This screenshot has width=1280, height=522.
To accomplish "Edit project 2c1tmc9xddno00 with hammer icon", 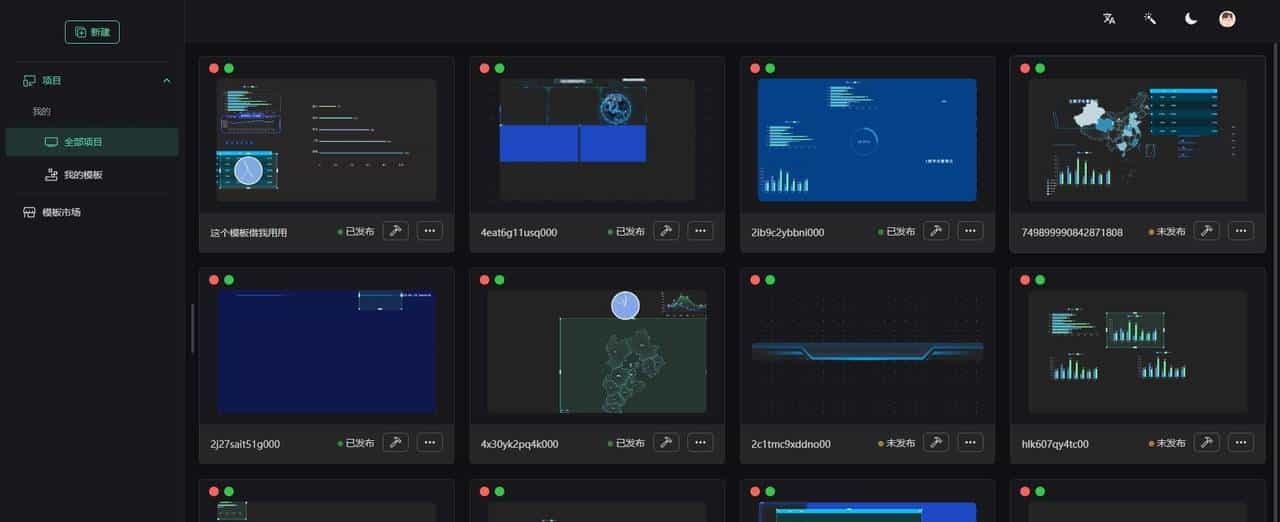I will pos(936,442).
